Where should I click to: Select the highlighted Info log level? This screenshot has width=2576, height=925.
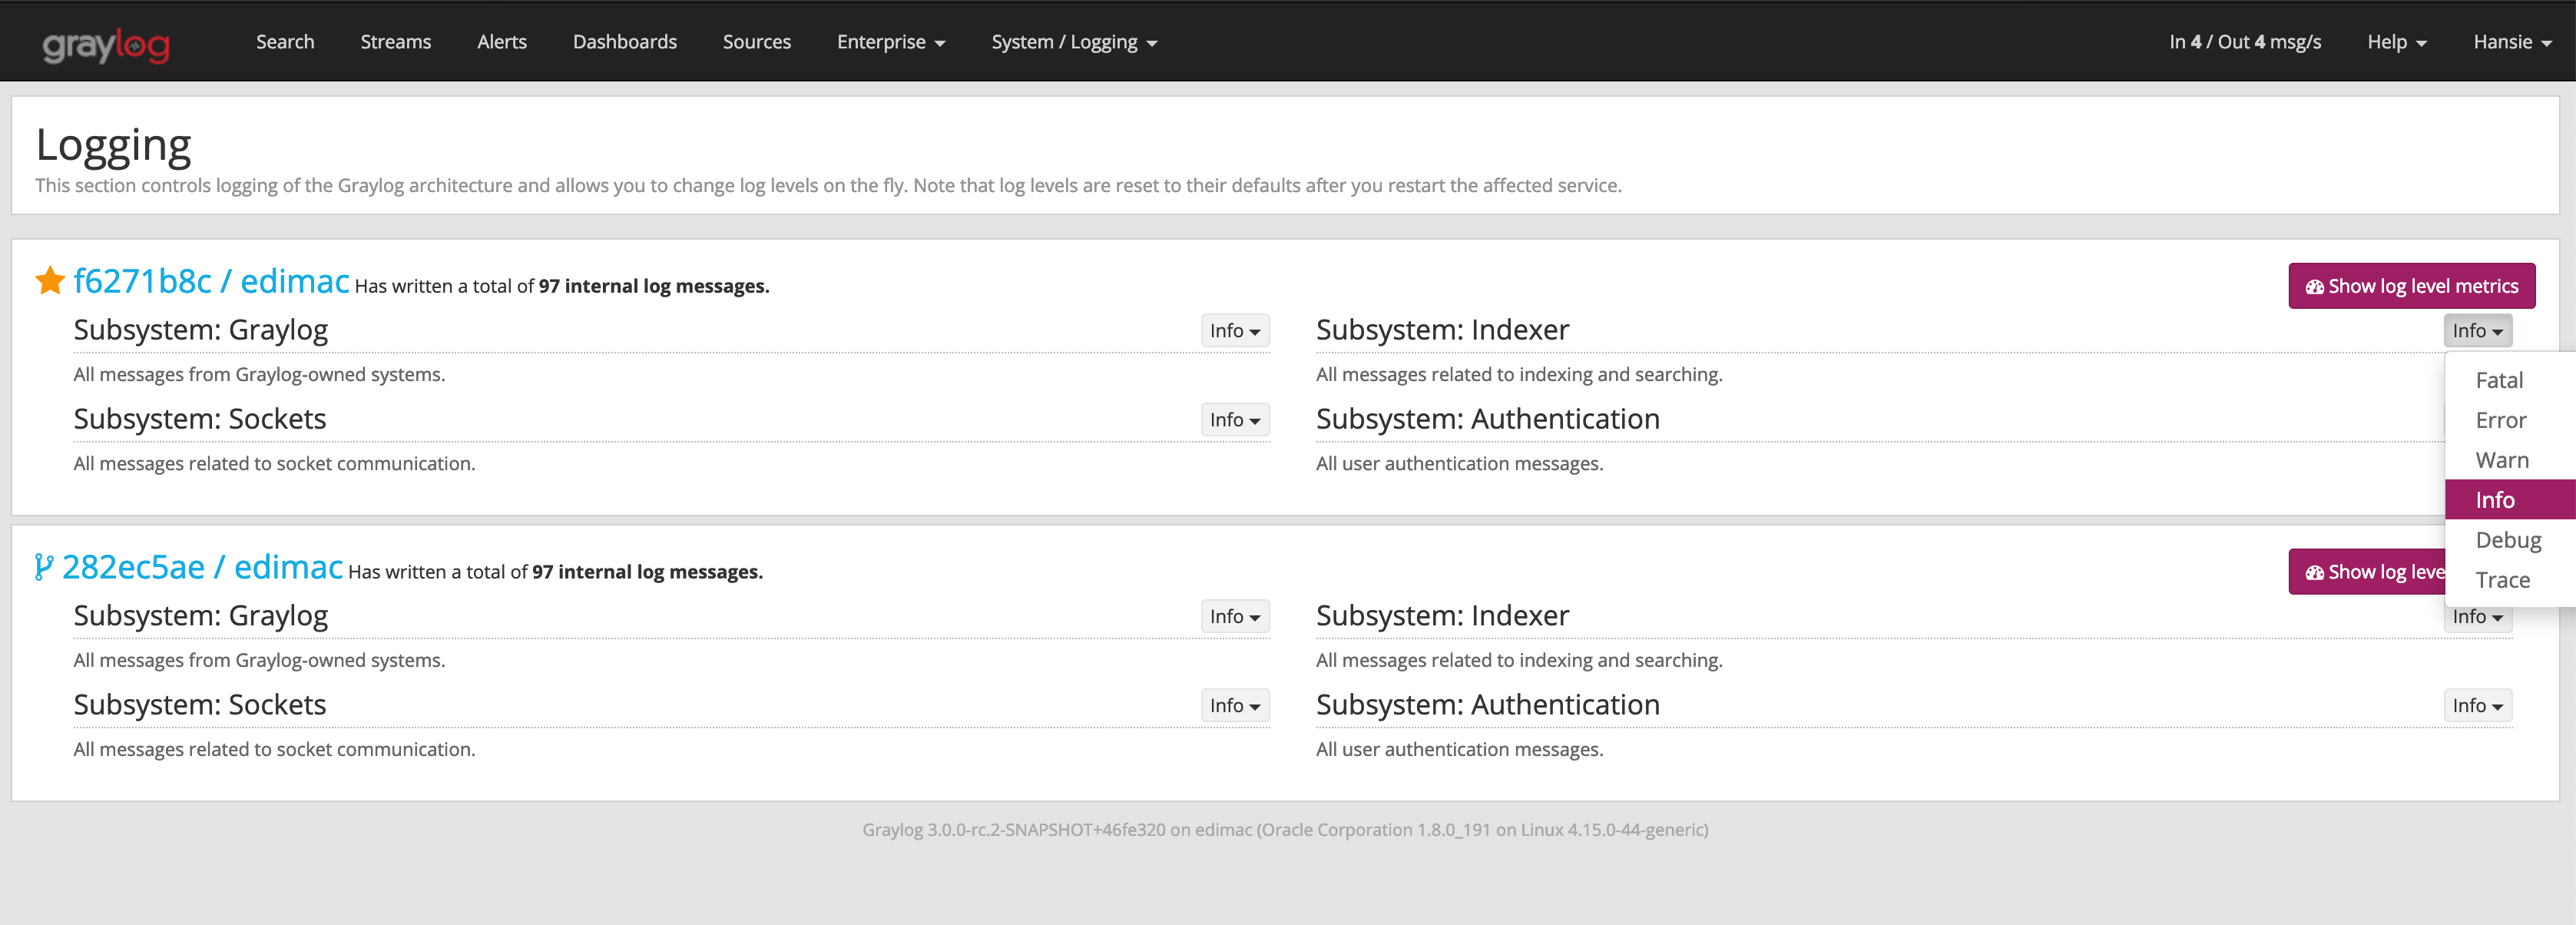point(2510,500)
